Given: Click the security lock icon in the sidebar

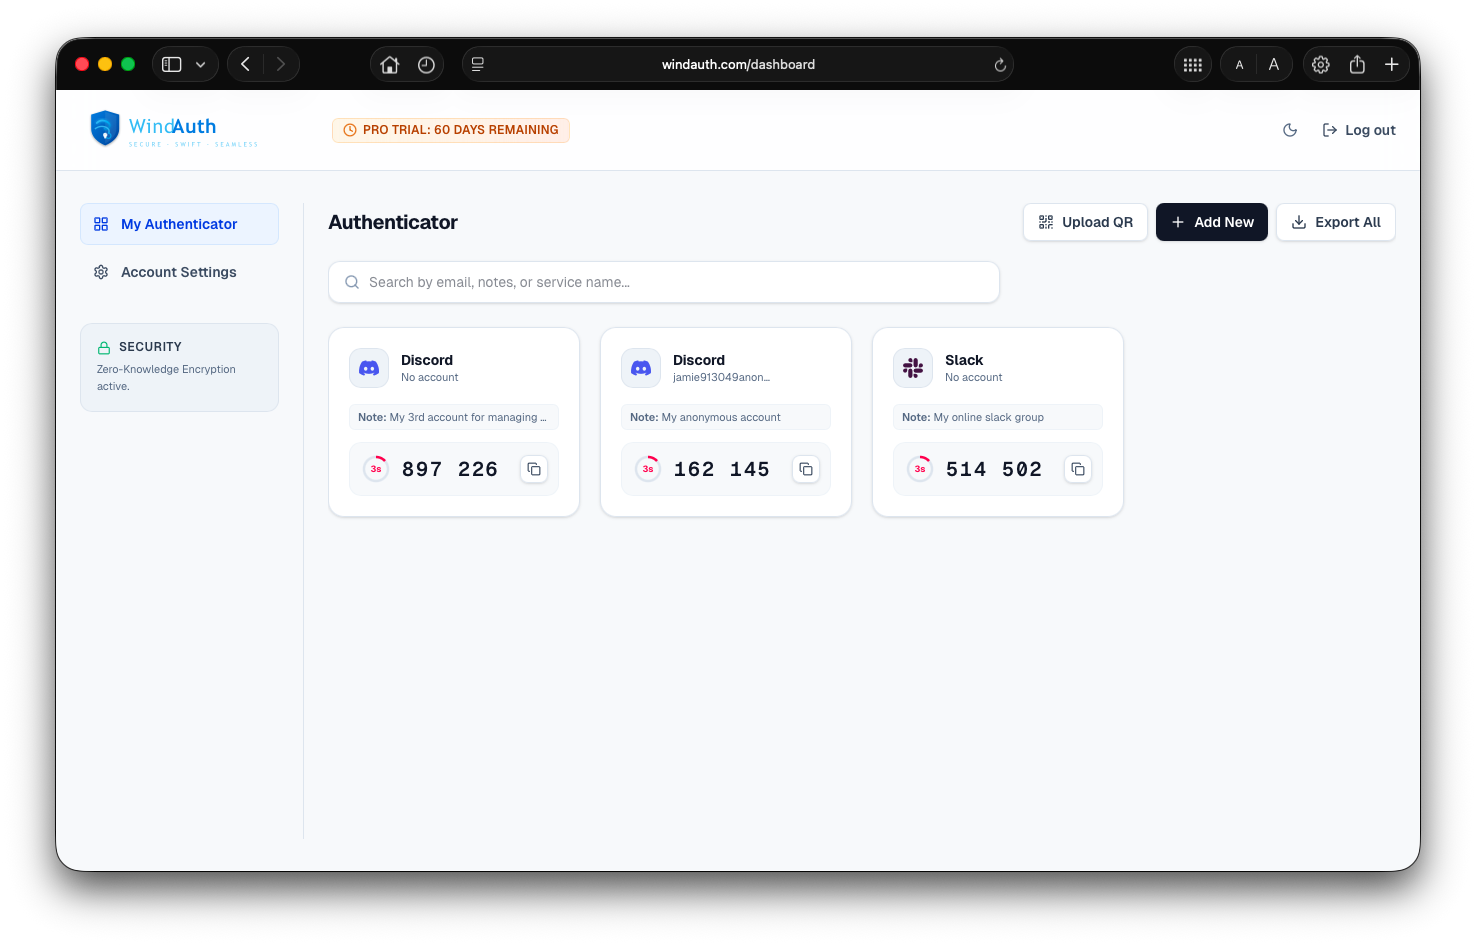Looking at the screenshot, I should [104, 346].
